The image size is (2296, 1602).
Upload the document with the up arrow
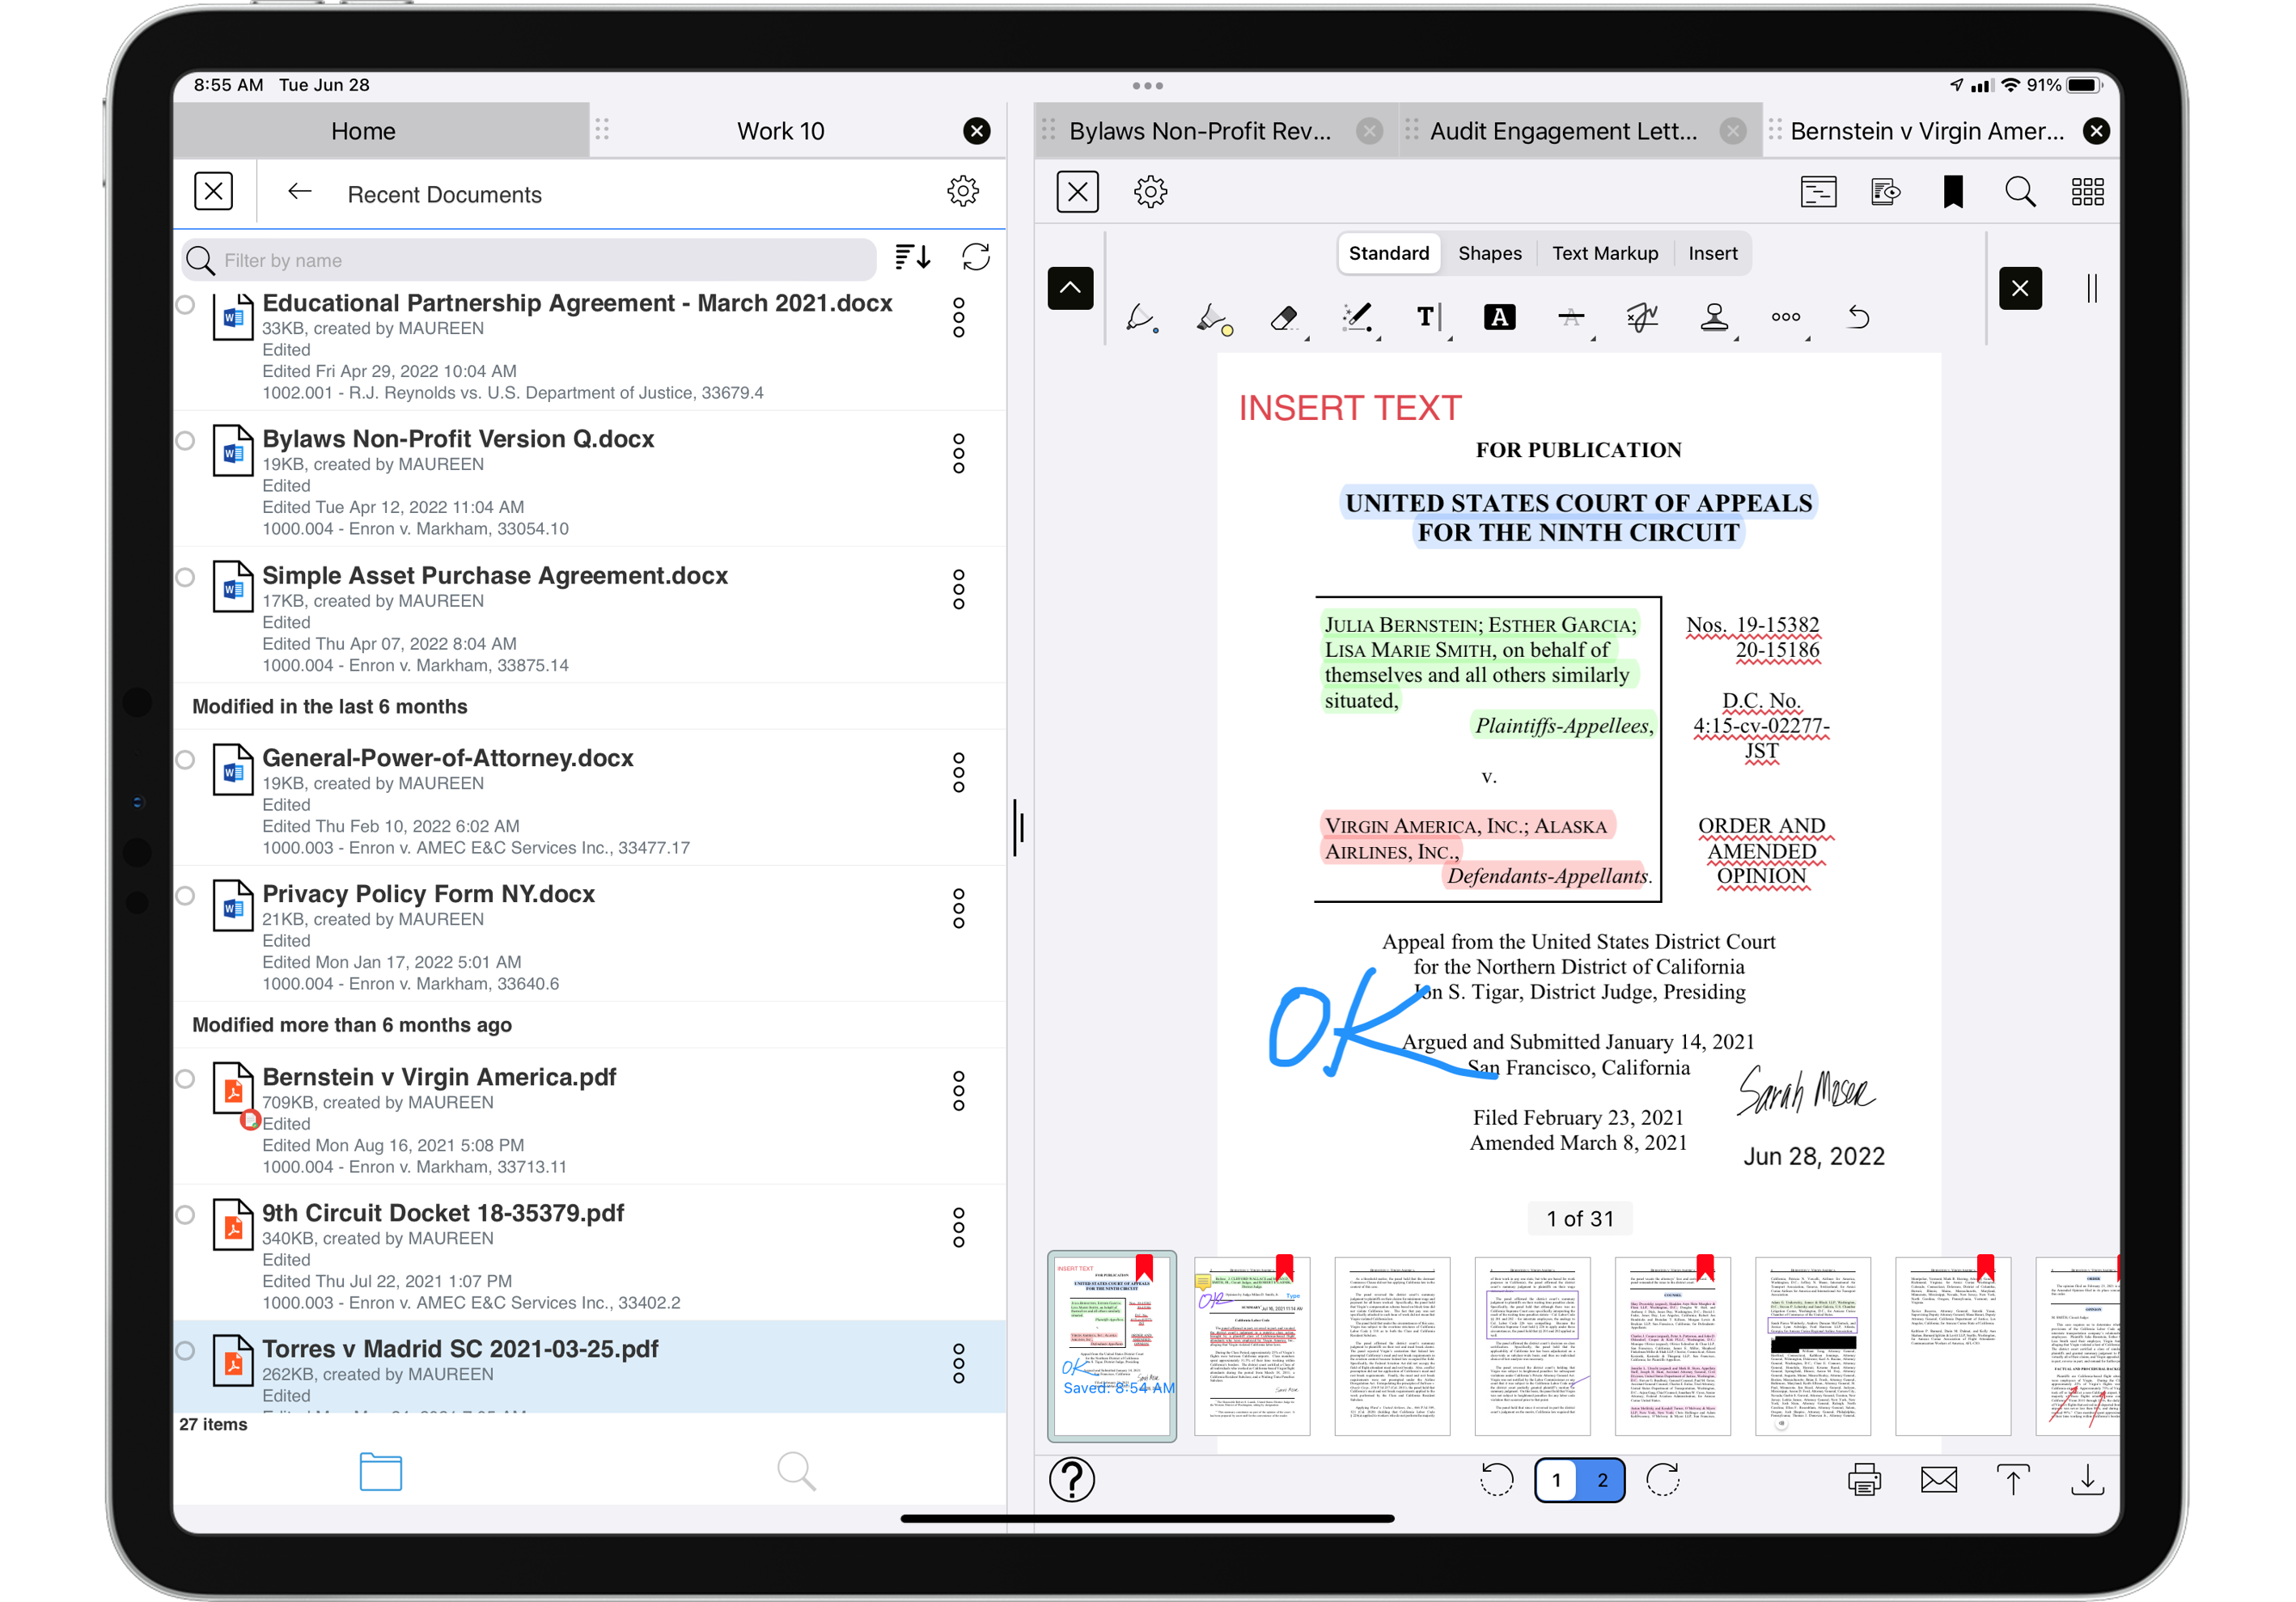tap(2013, 1480)
